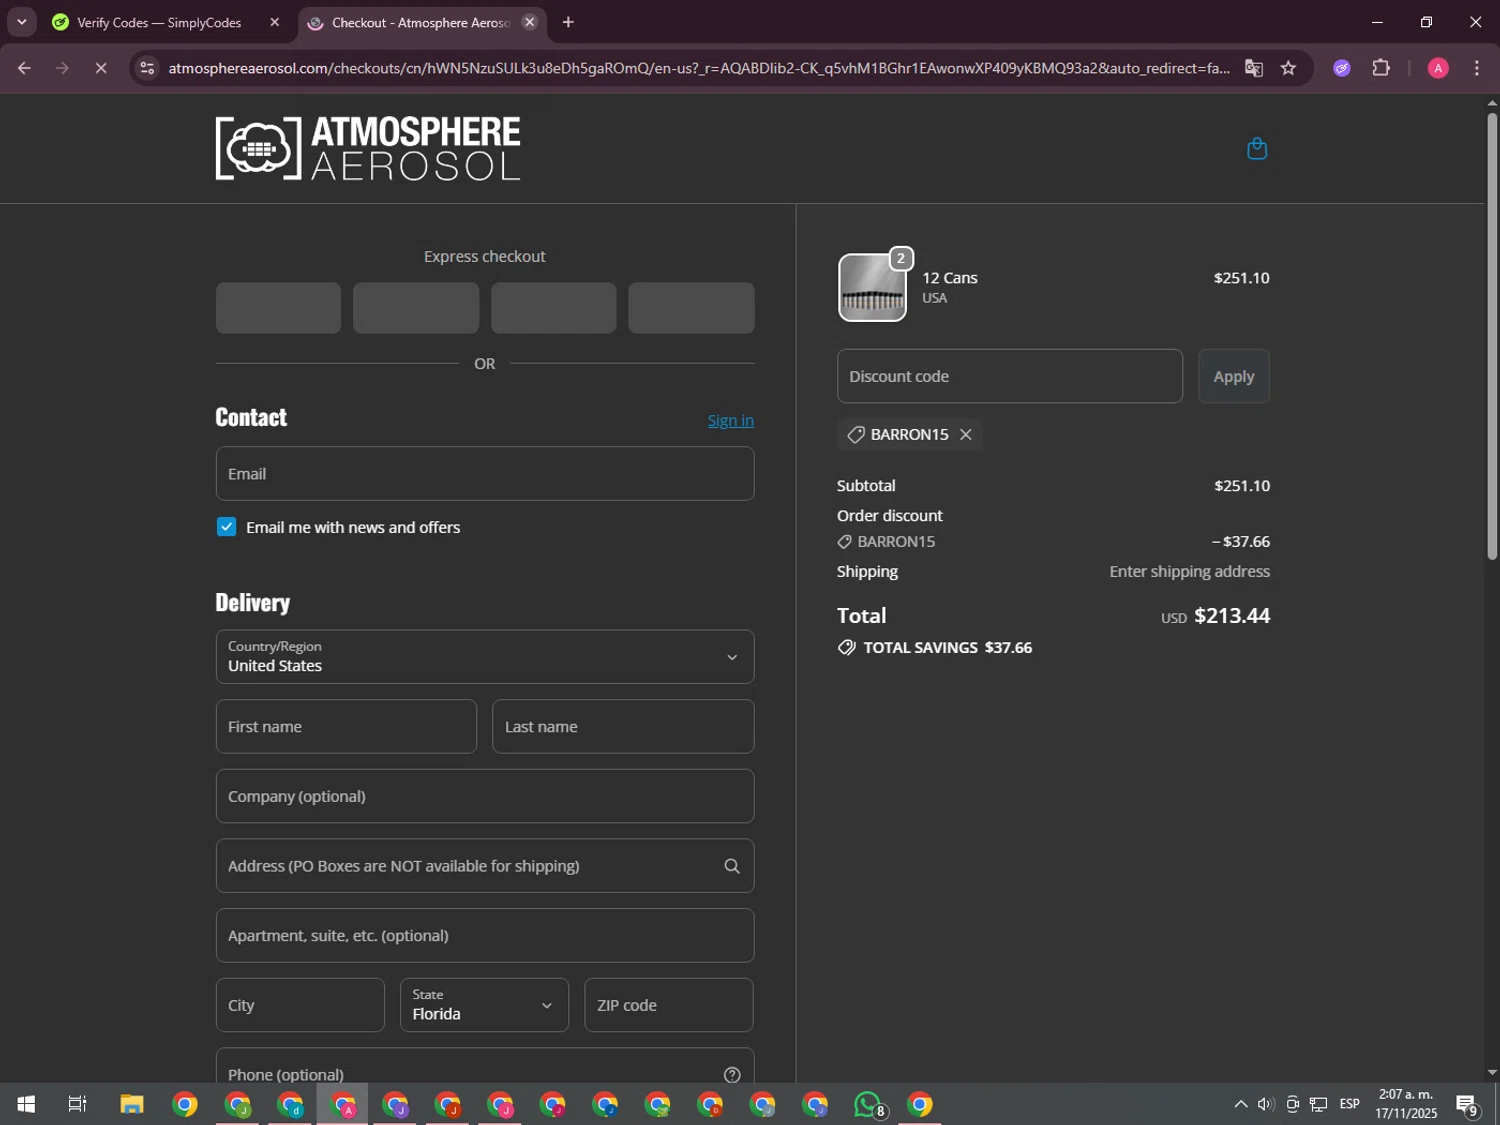The height and width of the screenshot is (1125, 1500).
Task: Click the third Express checkout button
Action: (554, 308)
